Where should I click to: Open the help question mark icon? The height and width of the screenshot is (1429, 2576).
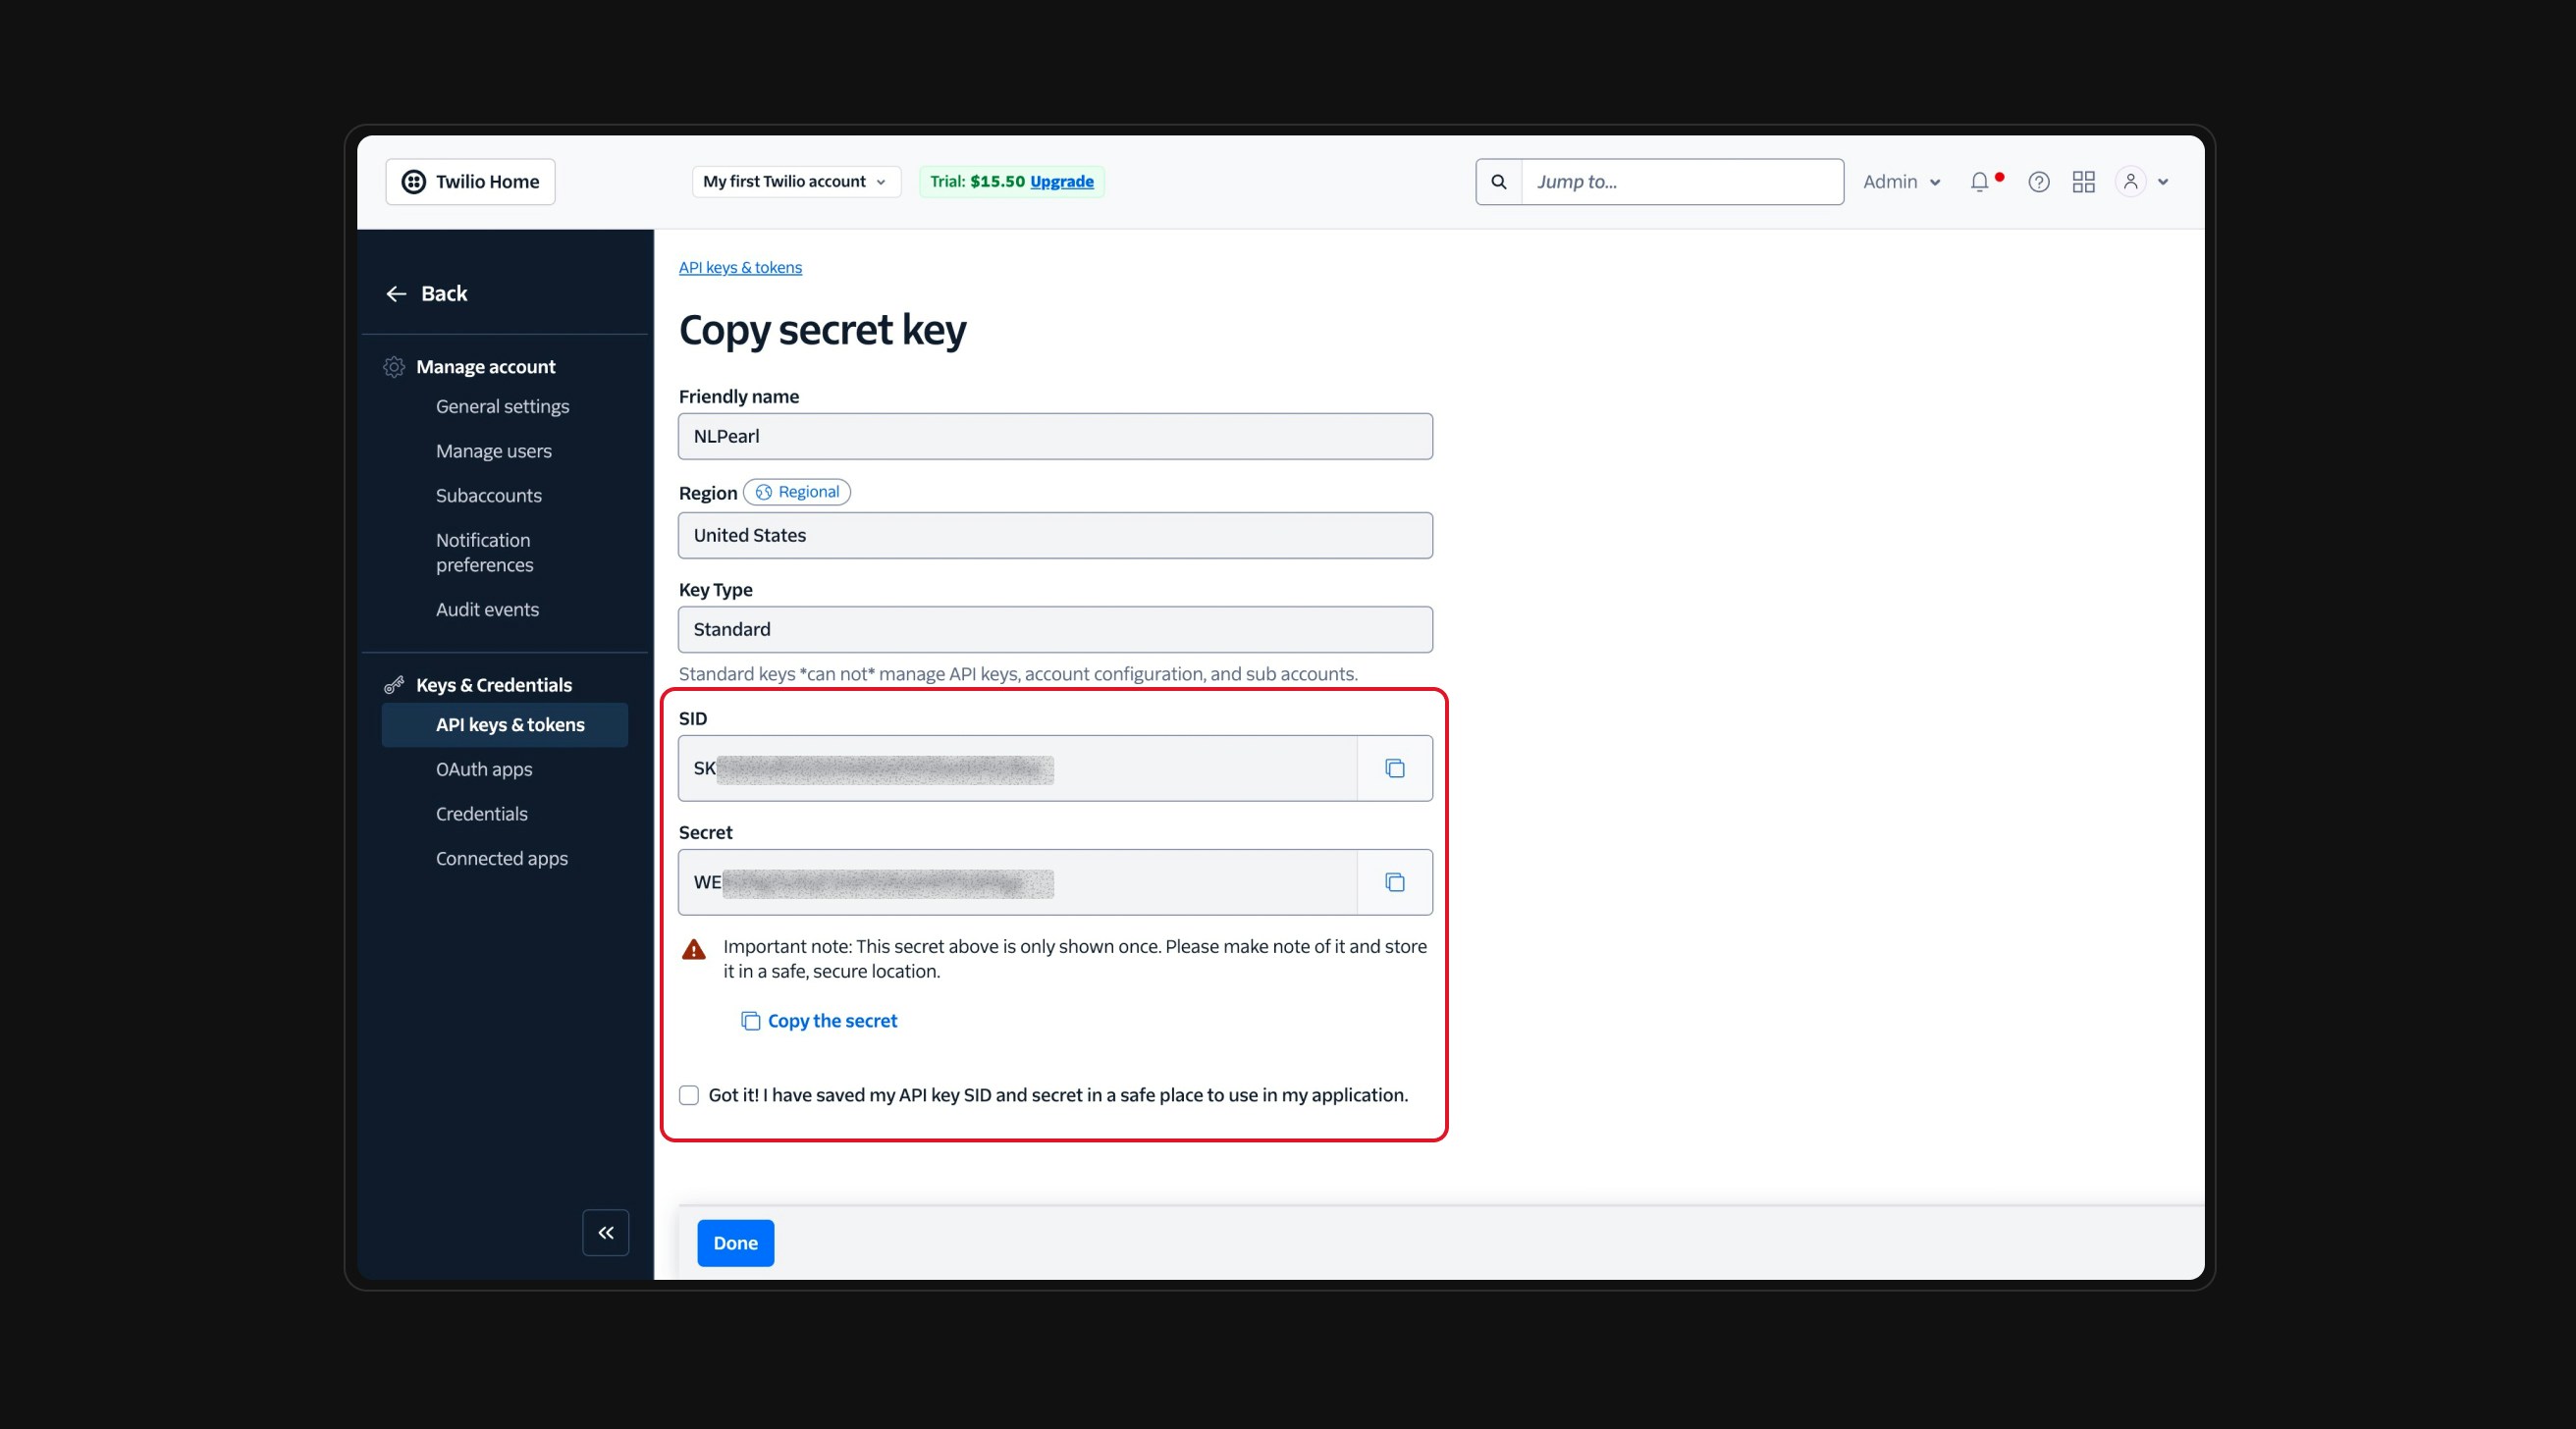[x=2038, y=182]
